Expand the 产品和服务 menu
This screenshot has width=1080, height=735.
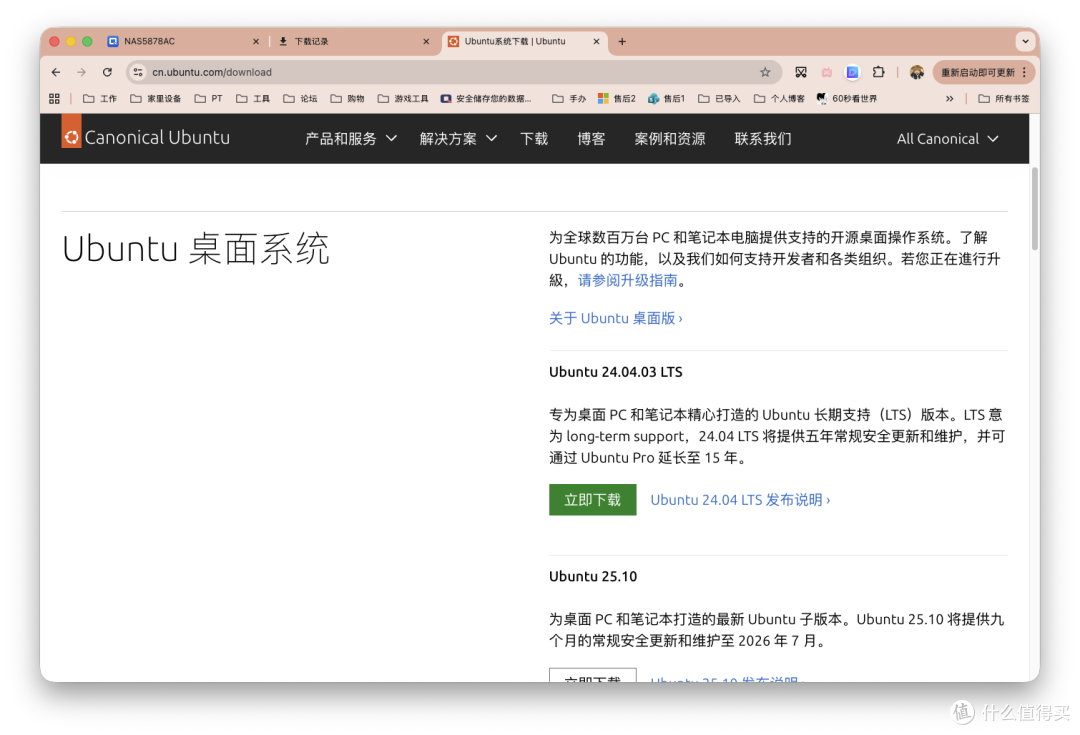click(x=351, y=138)
